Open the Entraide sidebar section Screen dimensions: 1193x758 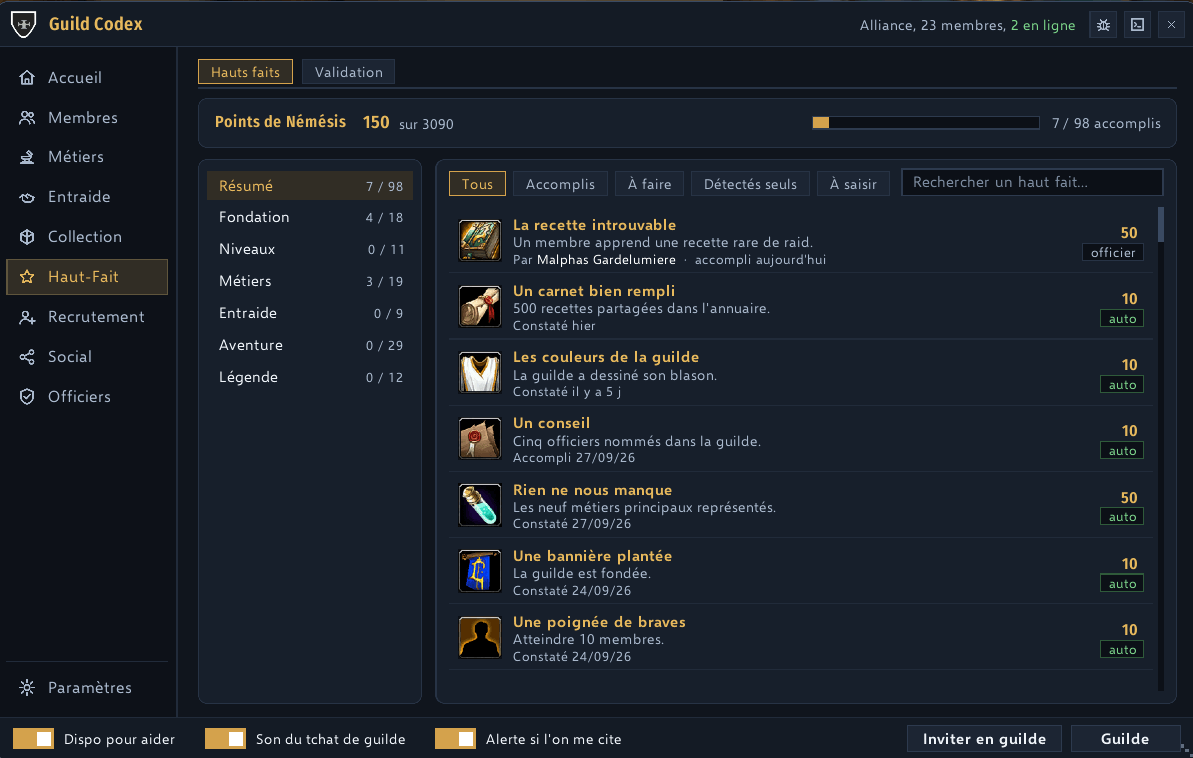tap(87, 197)
